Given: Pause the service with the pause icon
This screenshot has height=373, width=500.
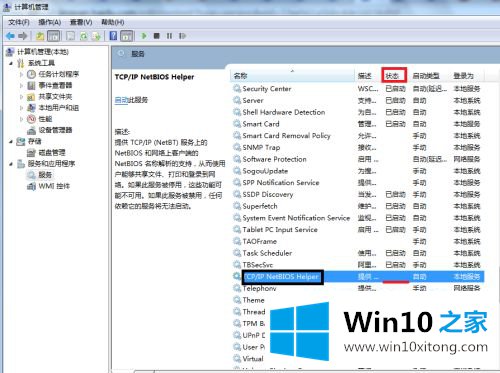Looking at the screenshot, I should tap(169, 36).
